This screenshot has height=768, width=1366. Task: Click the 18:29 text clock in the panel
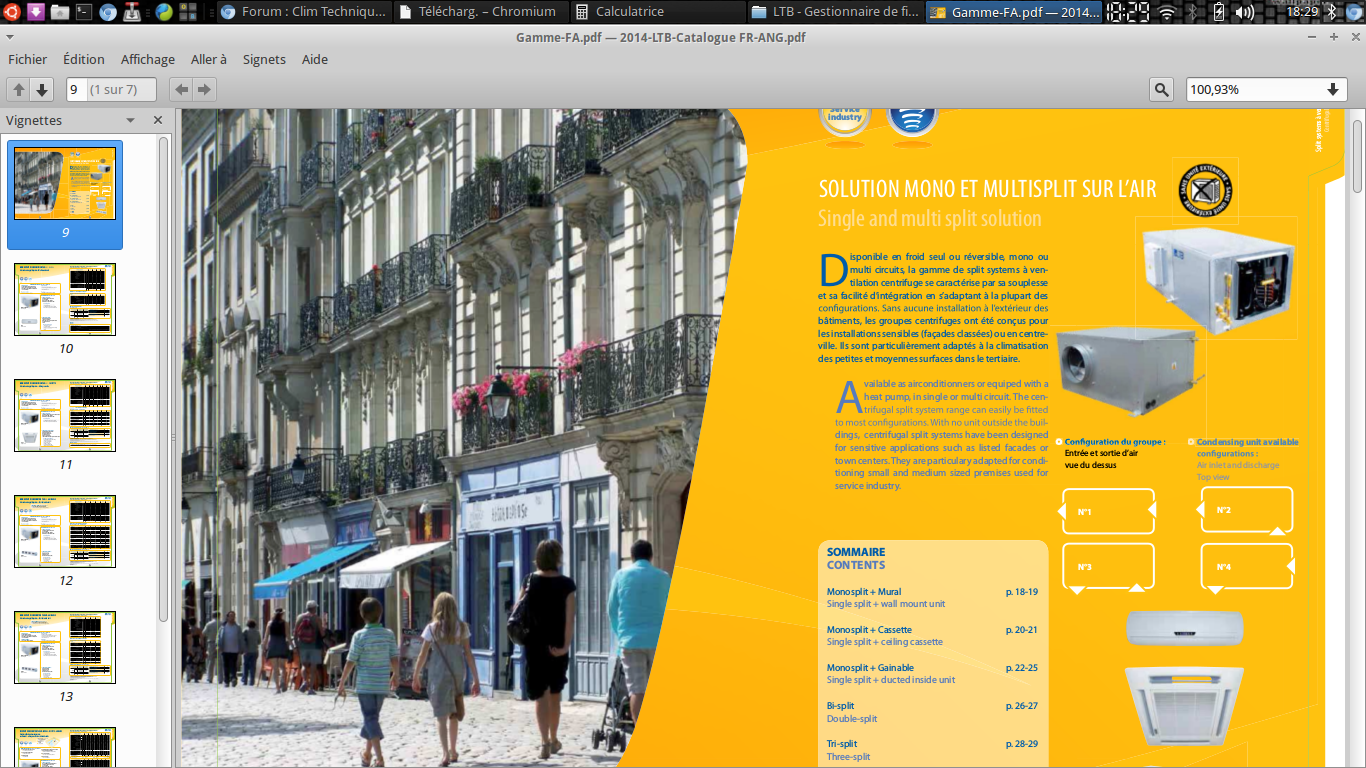pos(1302,12)
